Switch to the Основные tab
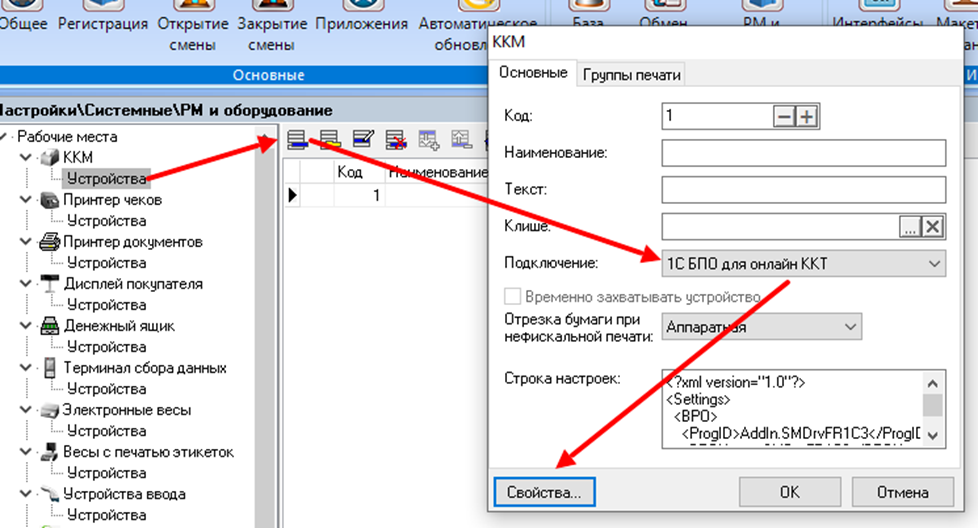 pyautogui.click(x=533, y=73)
